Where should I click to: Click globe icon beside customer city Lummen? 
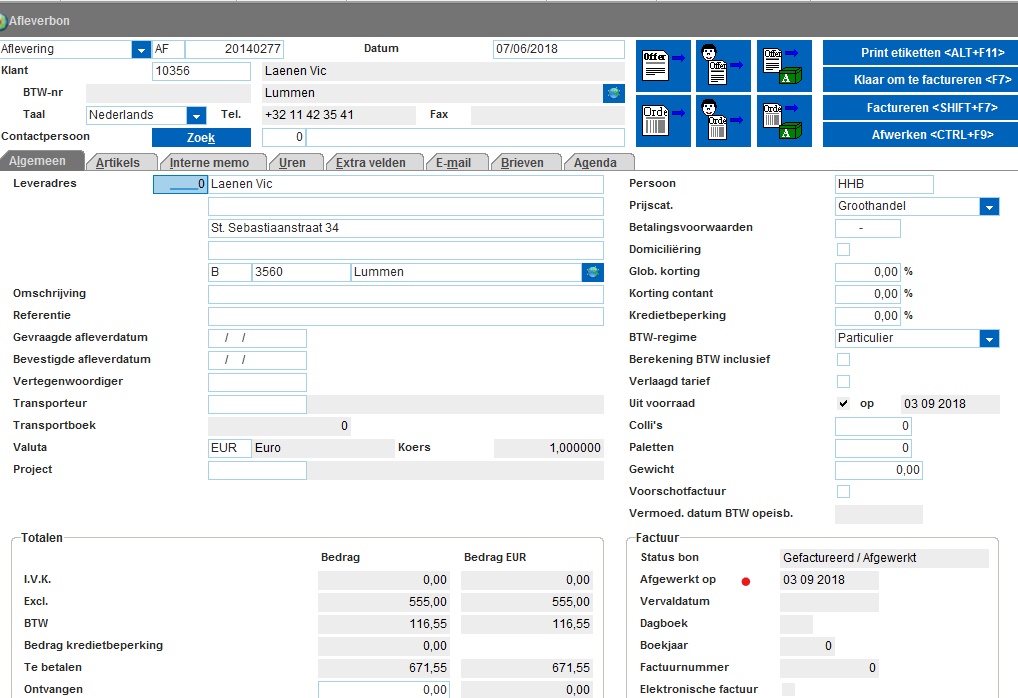click(614, 93)
